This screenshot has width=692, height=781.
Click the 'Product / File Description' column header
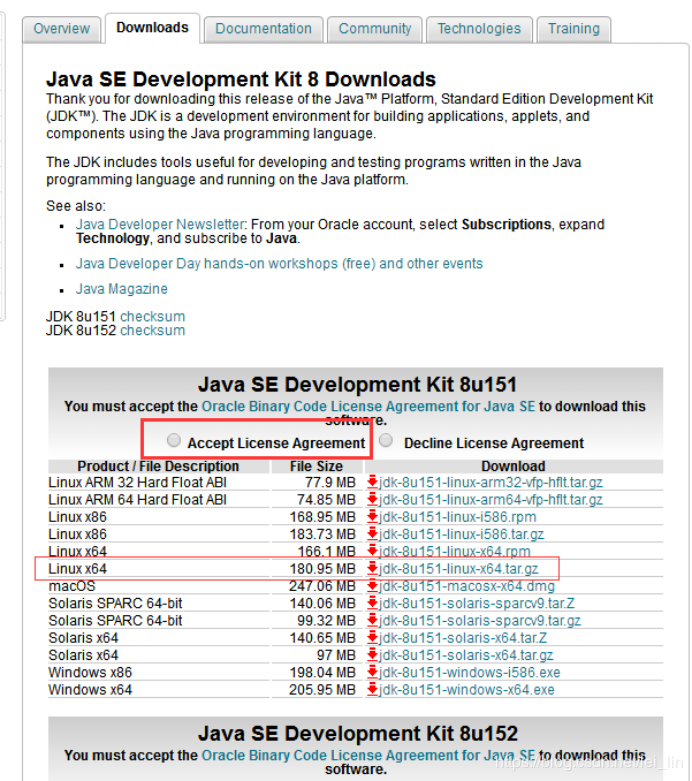coord(158,466)
